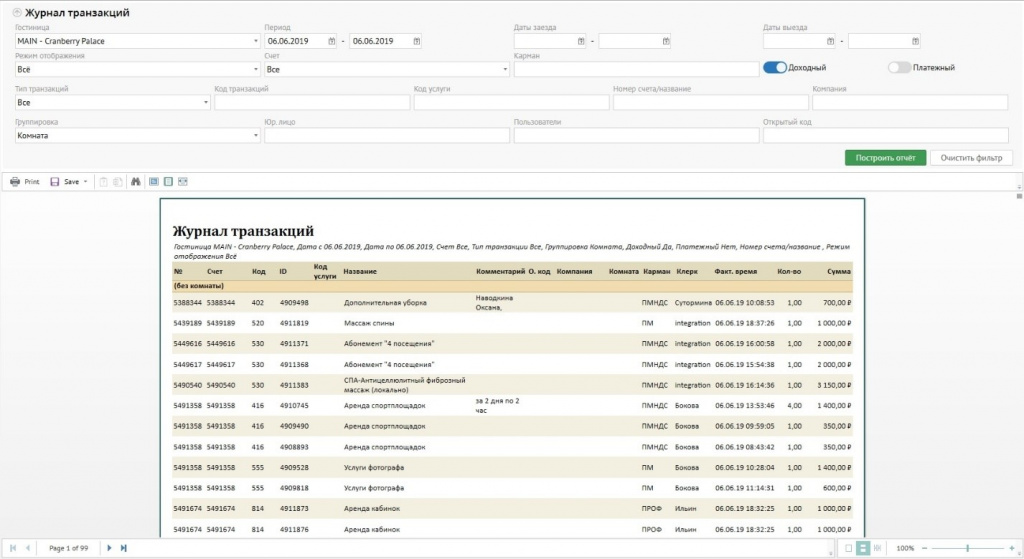
Task: Focus the Юр. лицо input field
Action: click(x=387, y=135)
